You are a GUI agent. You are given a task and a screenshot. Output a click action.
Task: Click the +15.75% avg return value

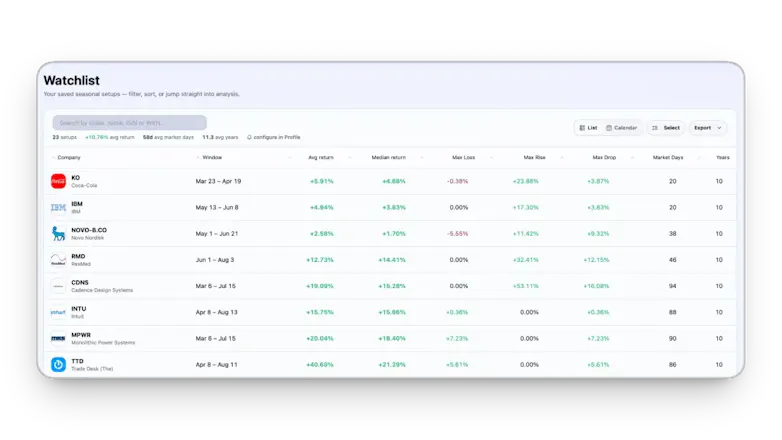pos(320,312)
